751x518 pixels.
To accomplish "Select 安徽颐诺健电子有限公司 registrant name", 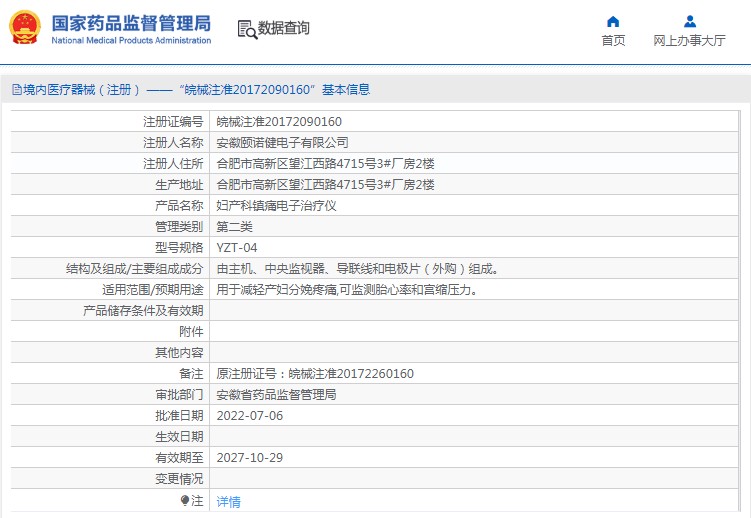I will coord(283,143).
